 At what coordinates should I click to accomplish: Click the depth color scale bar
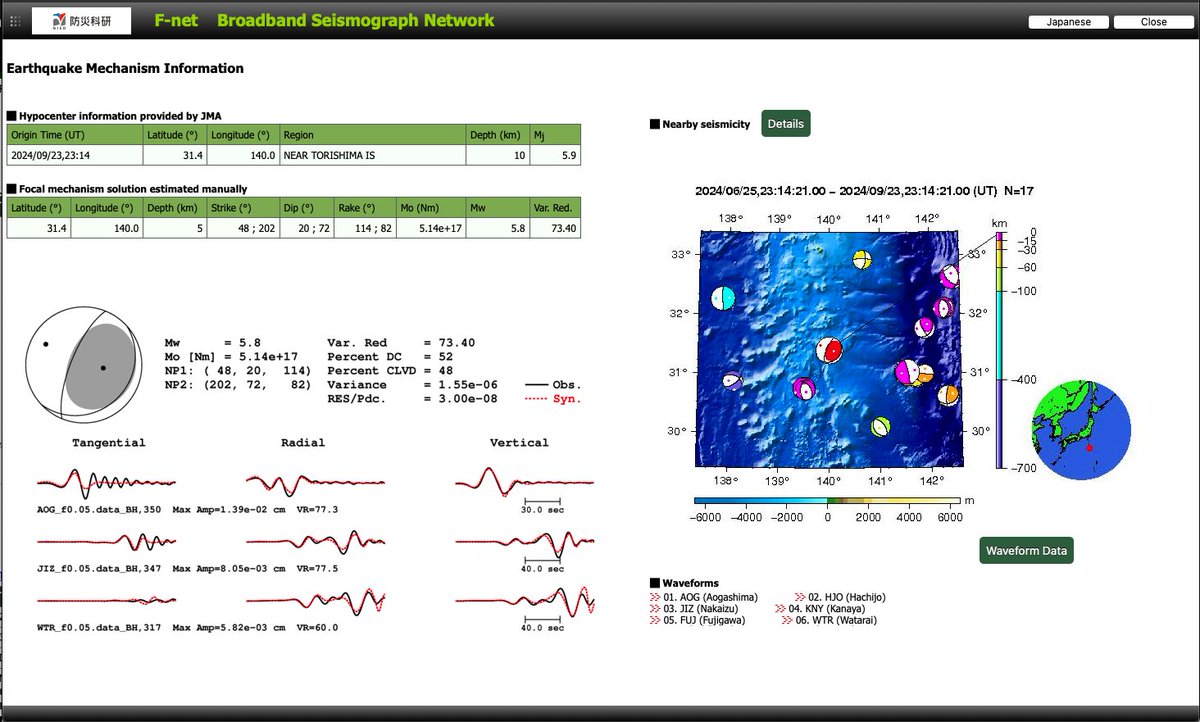click(1000, 350)
